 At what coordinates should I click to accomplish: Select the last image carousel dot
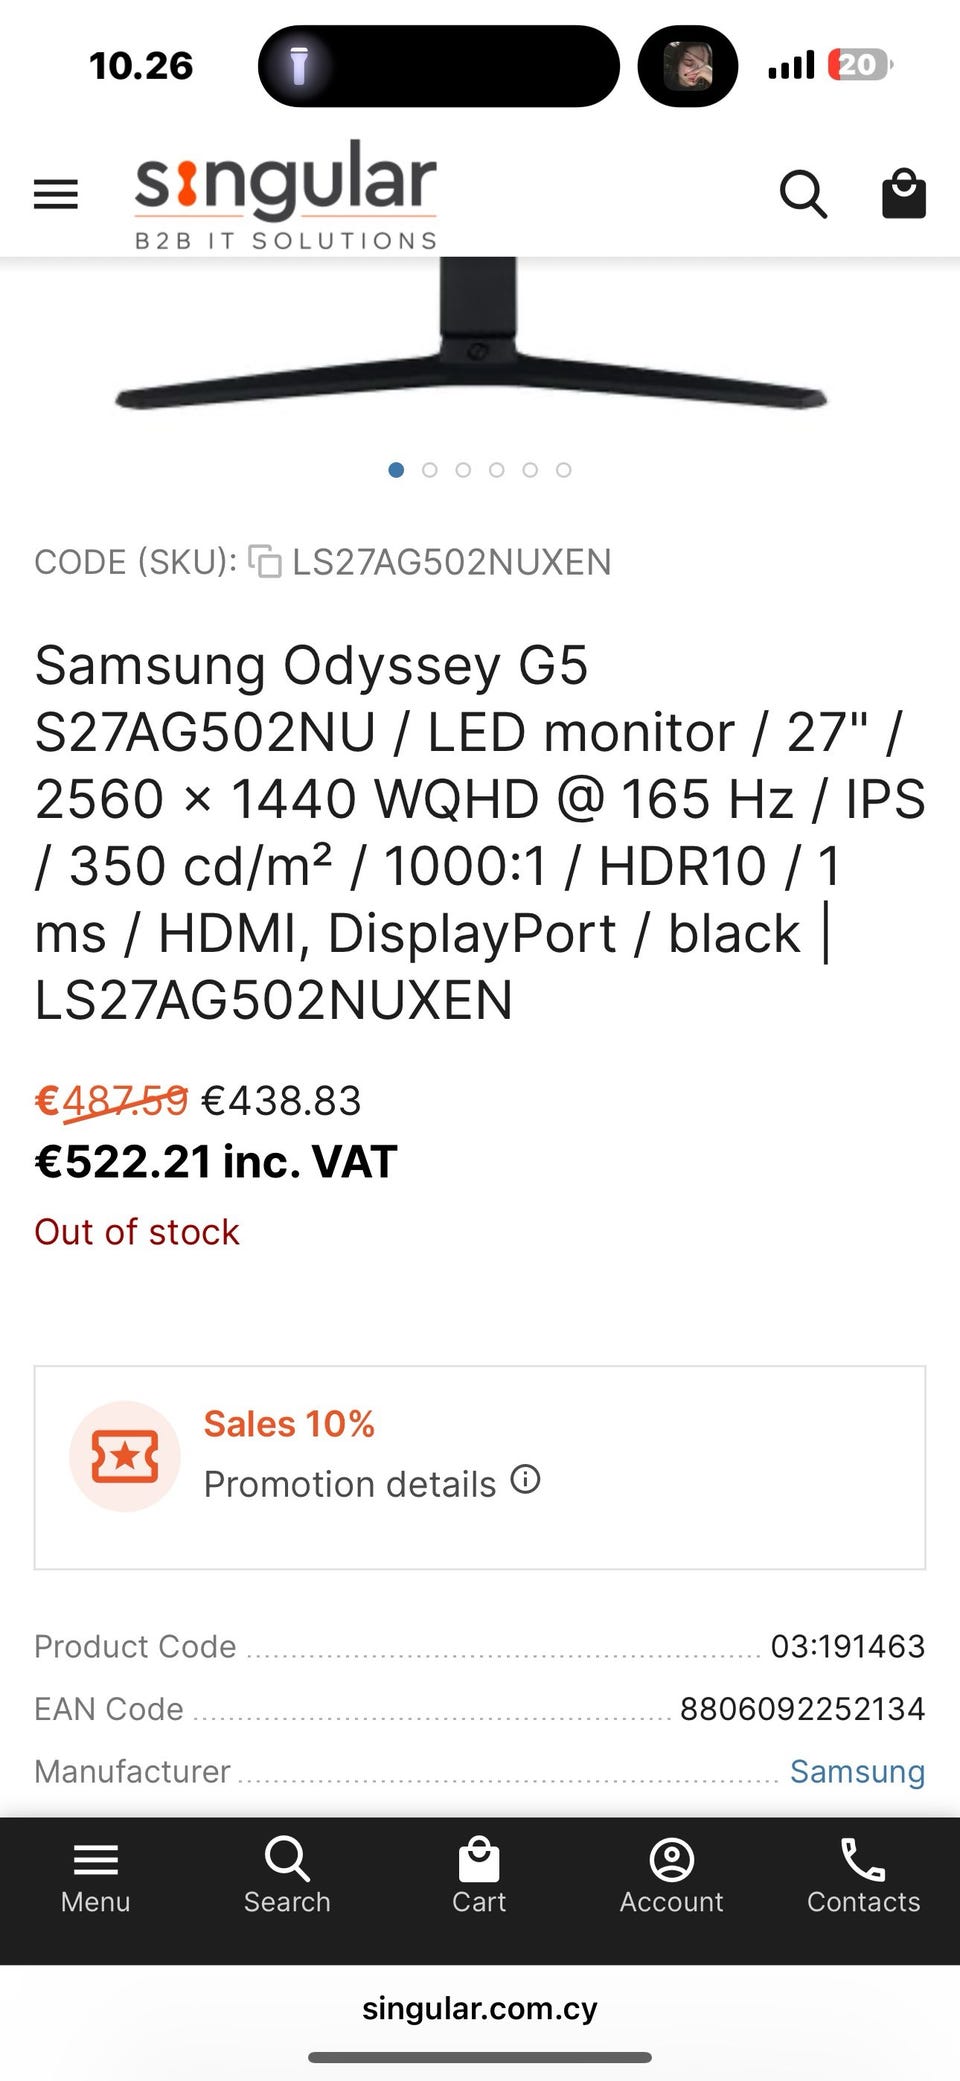tap(564, 470)
